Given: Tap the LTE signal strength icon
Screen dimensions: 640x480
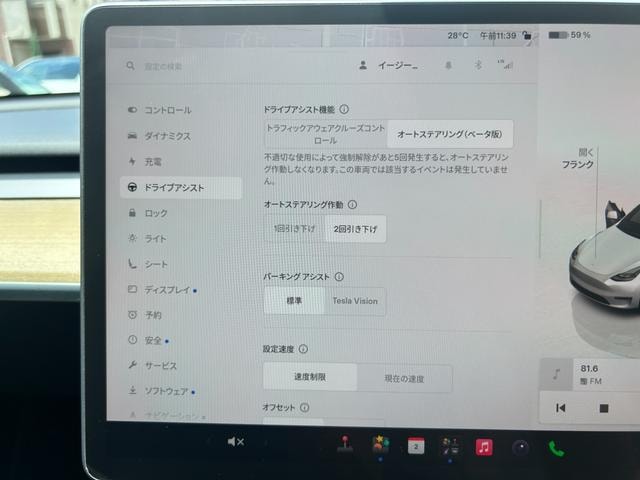Looking at the screenshot, I should pos(505,64).
